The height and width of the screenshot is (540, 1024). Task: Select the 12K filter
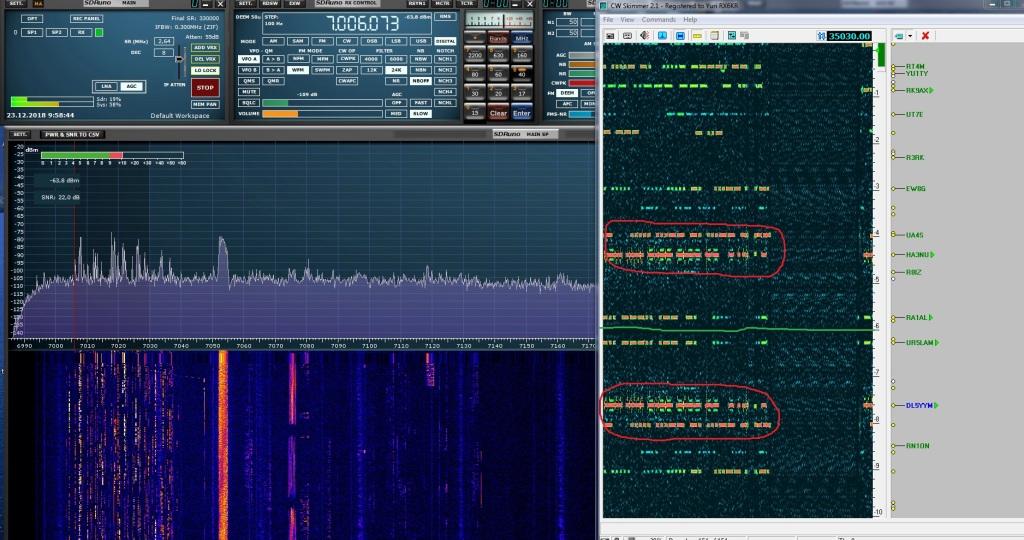click(x=371, y=70)
